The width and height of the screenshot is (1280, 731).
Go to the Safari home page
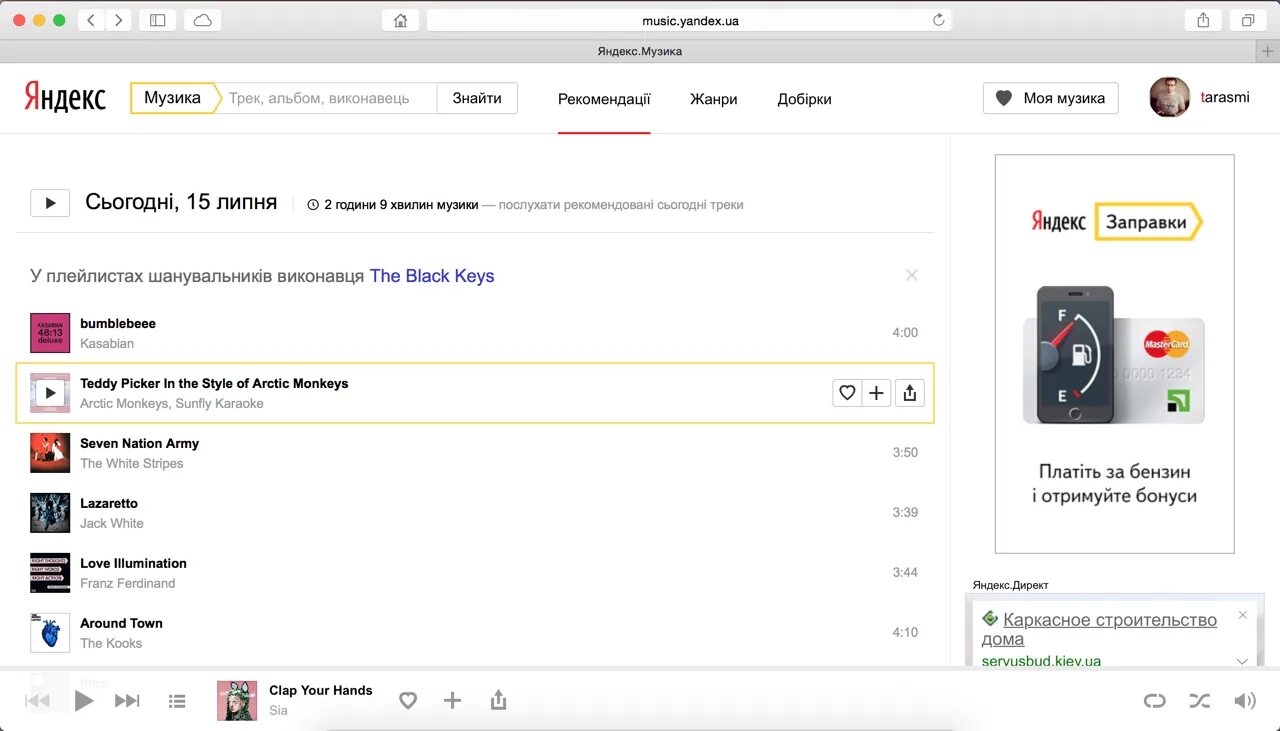(x=400, y=20)
